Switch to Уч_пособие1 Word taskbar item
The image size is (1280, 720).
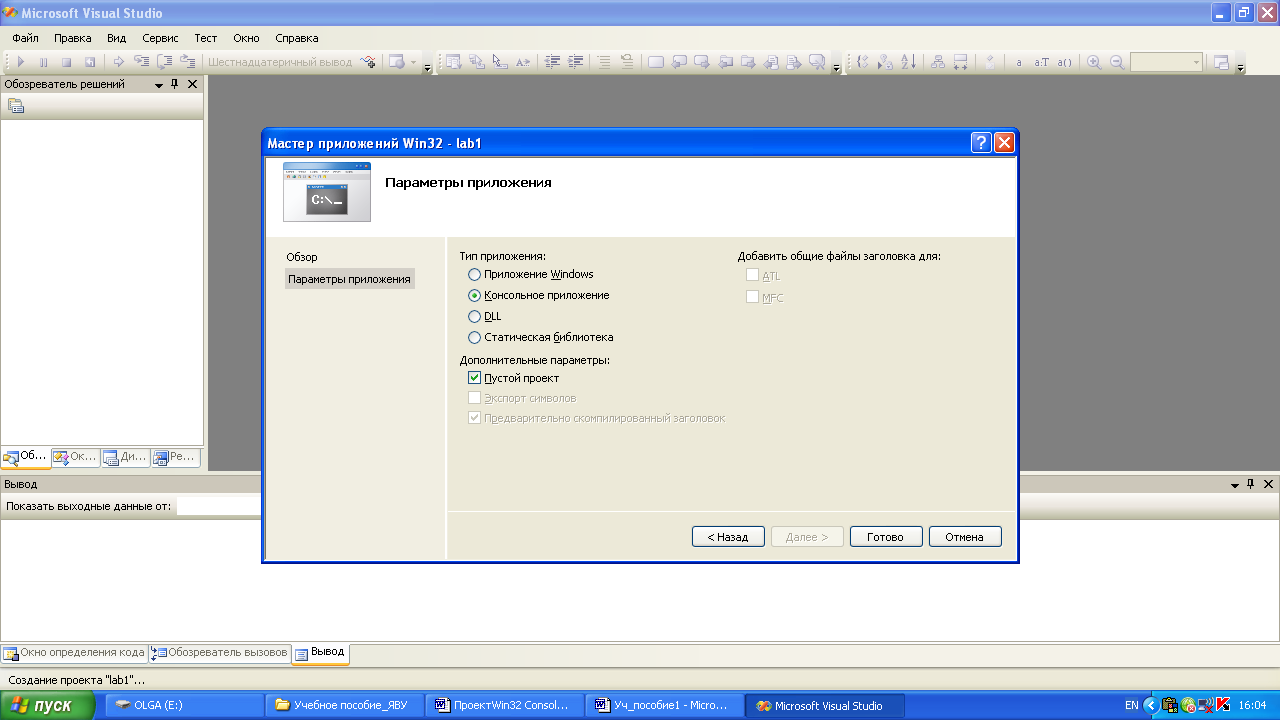point(666,705)
